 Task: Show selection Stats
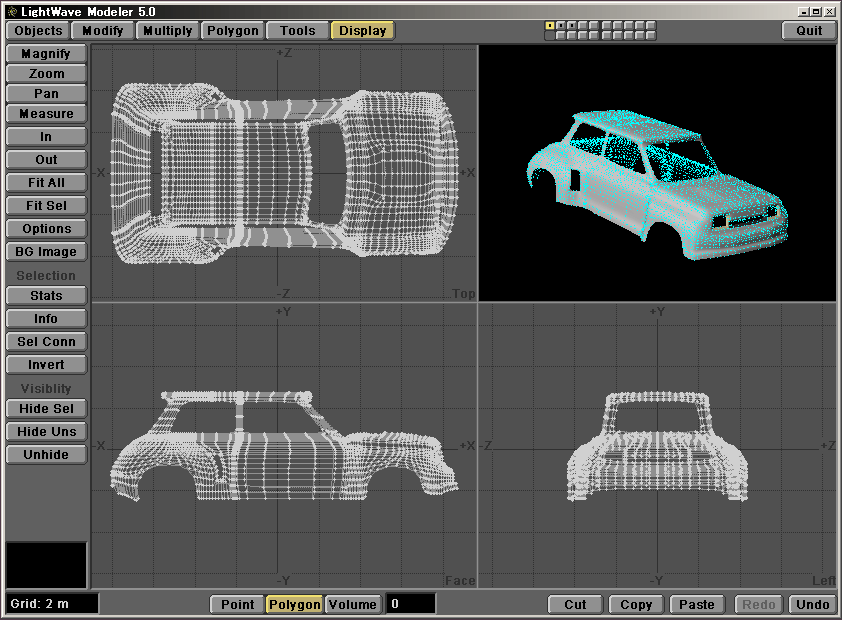point(46,296)
